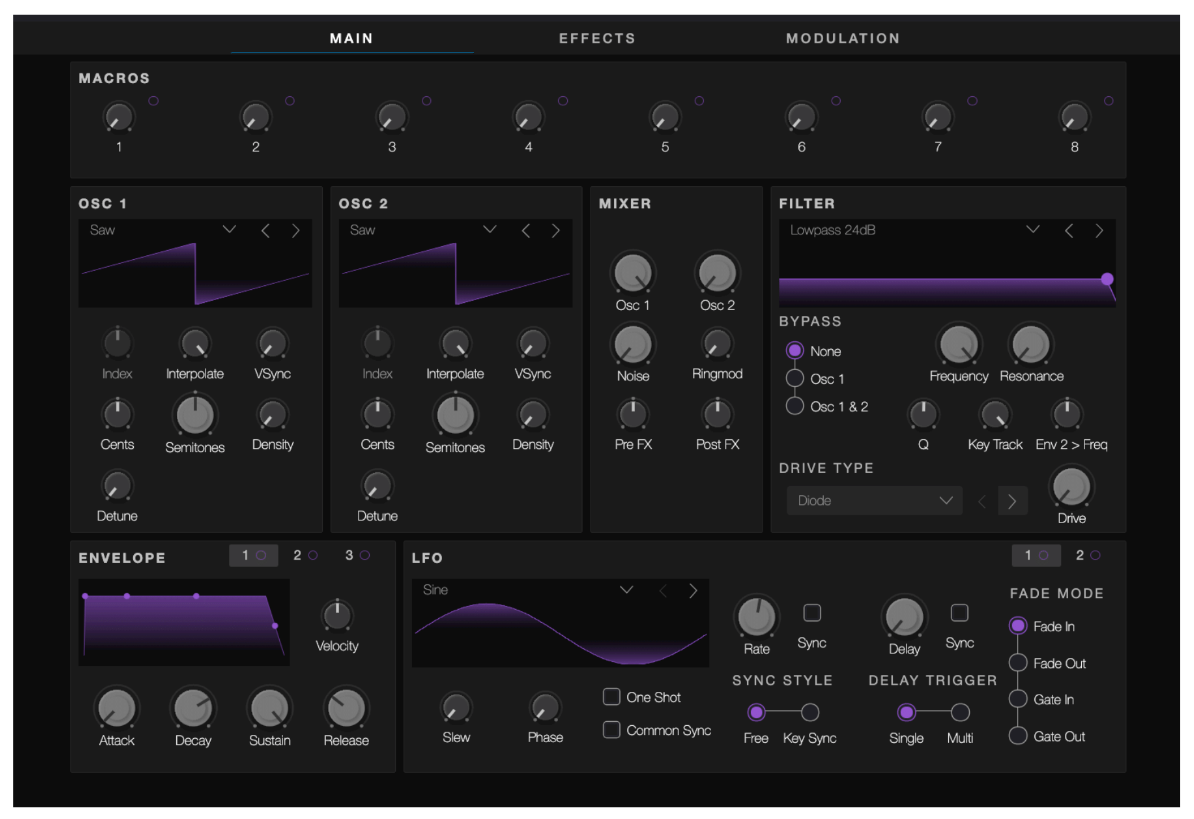The height and width of the screenshot is (819, 1194).
Task: Click previous waveform arrow in OSC 2
Action: pos(525,231)
